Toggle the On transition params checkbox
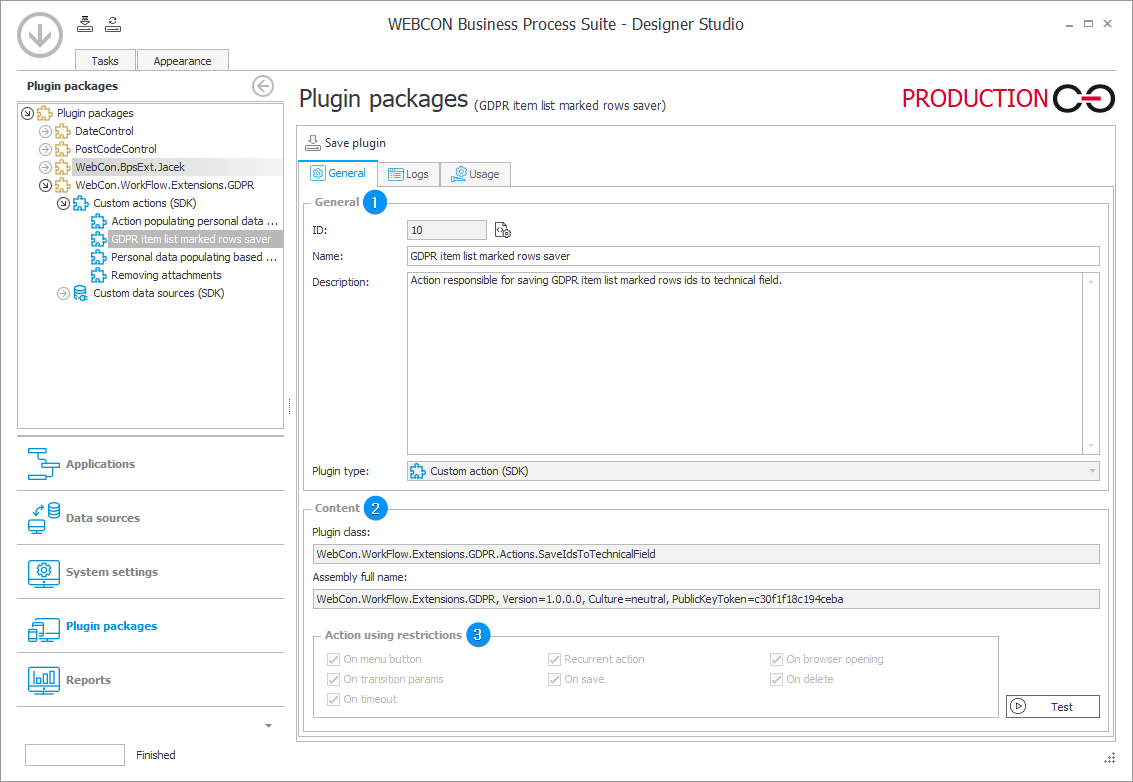The height and width of the screenshot is (782, 1133). (333, 679)
